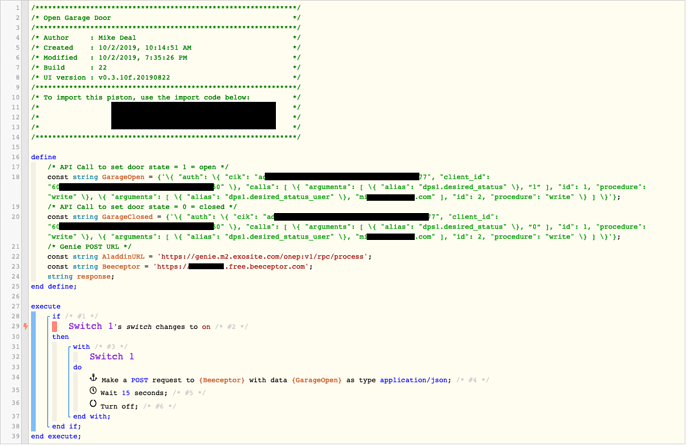
Task: Select the 'end execute;' line
Action: click(x=56, y=436)
